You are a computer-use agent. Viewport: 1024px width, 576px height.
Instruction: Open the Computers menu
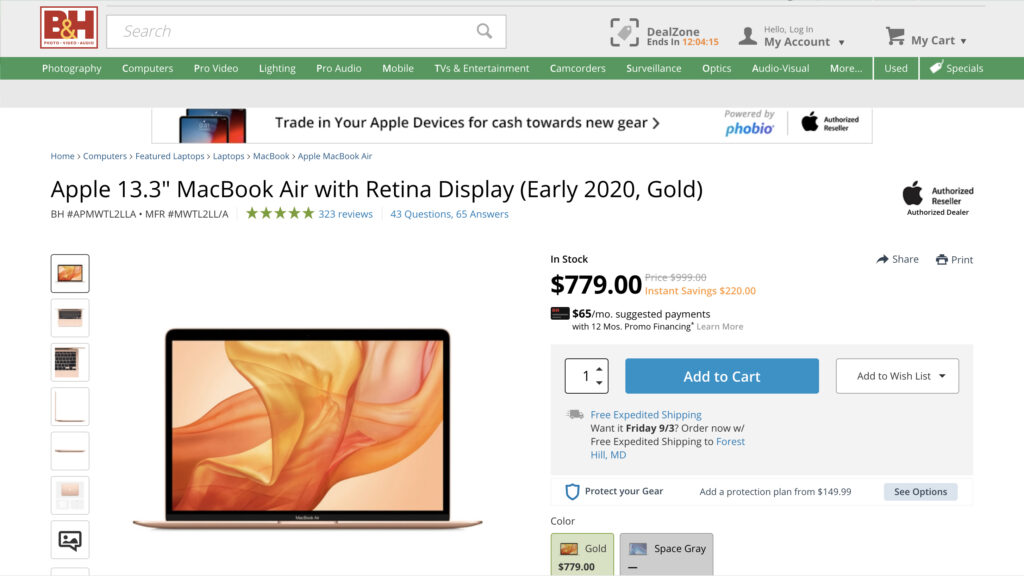tap(147, 68)
